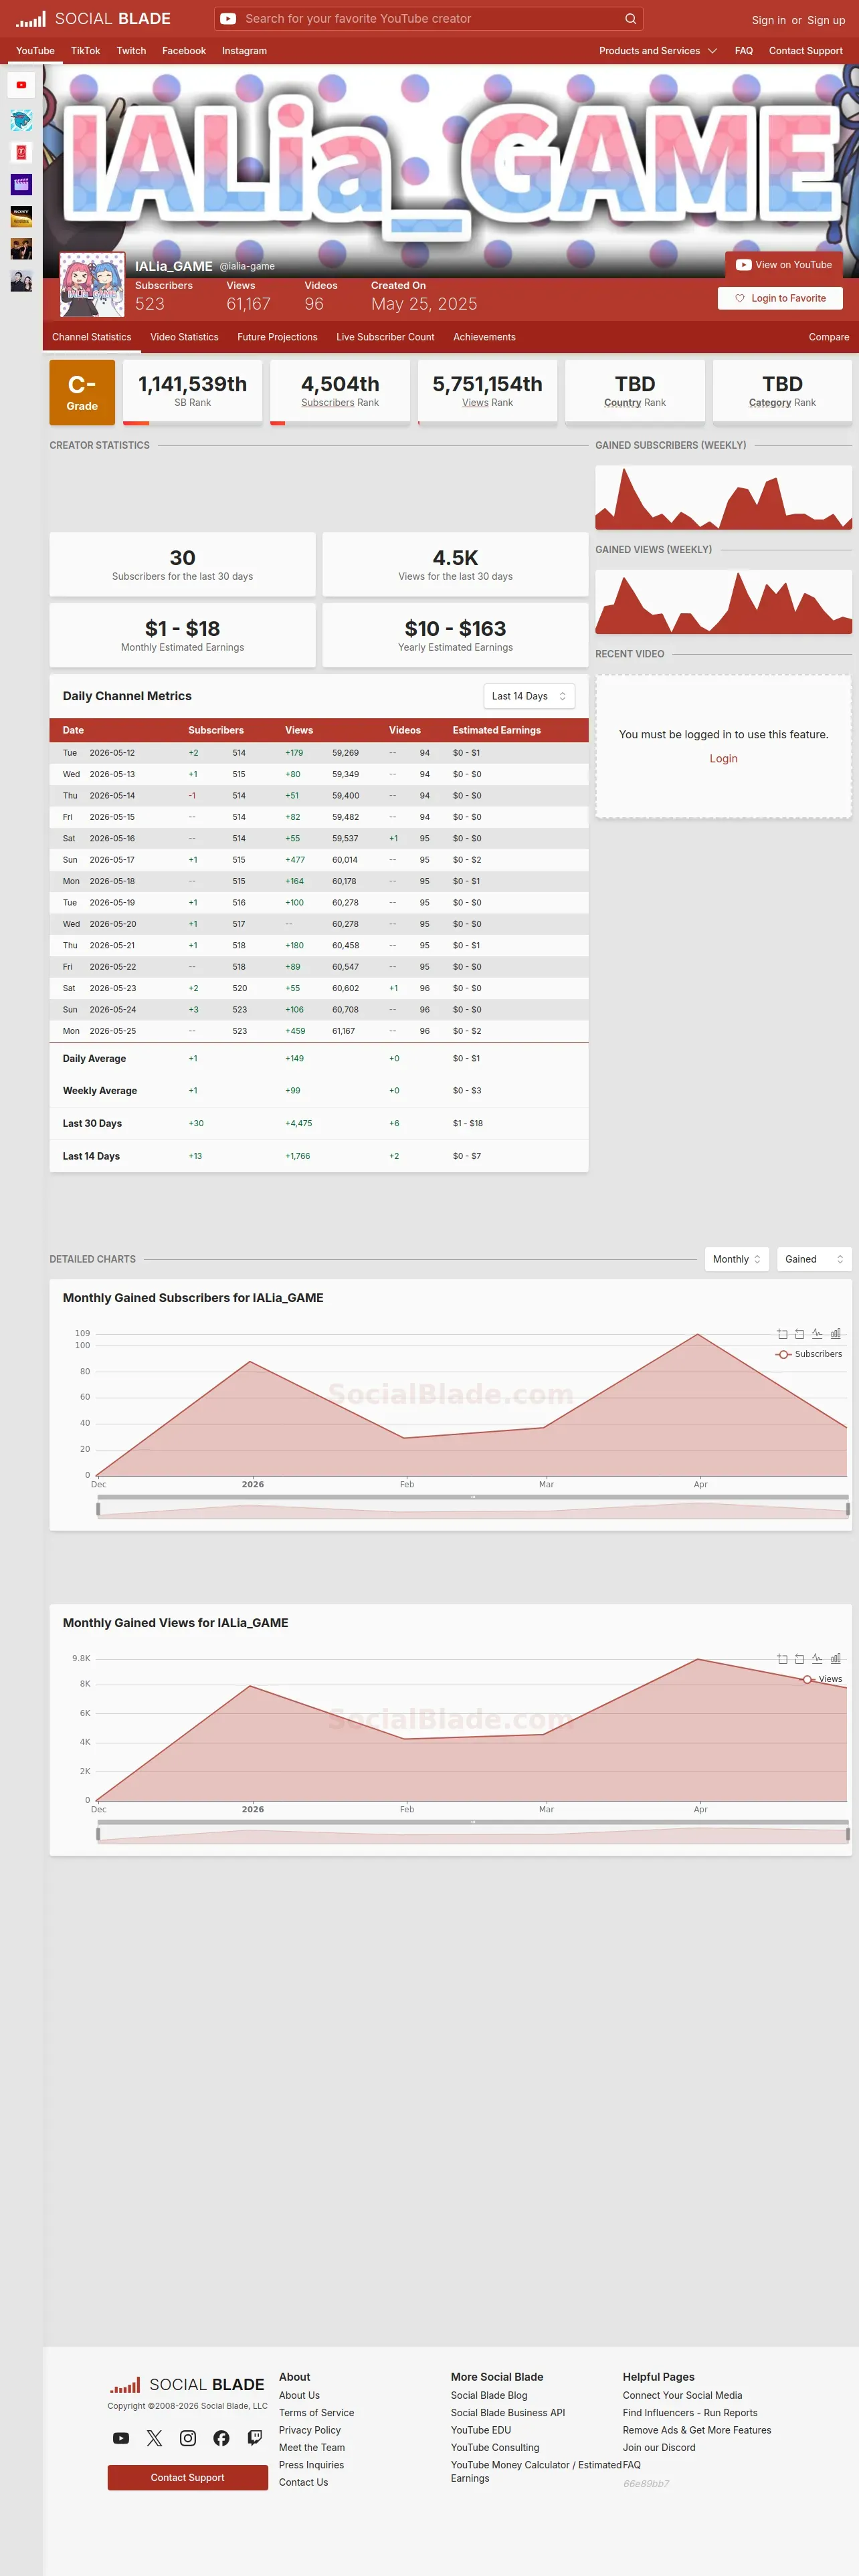Click right handle of Views chart range slider

(x=848, y=1834)
